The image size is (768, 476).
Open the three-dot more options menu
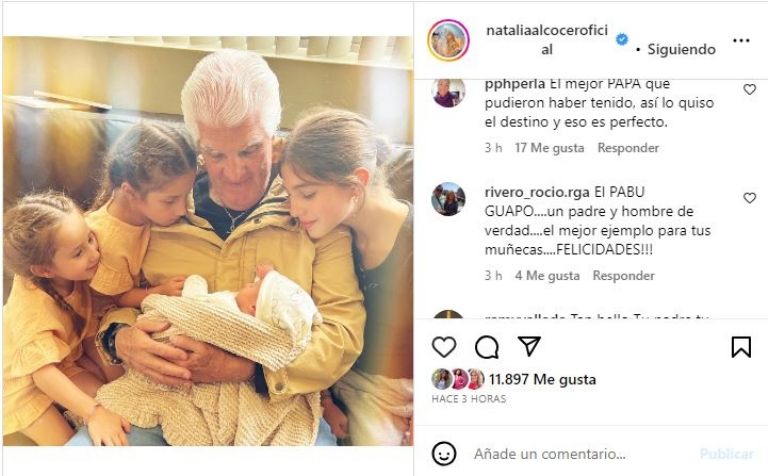[x=741, y=41]
